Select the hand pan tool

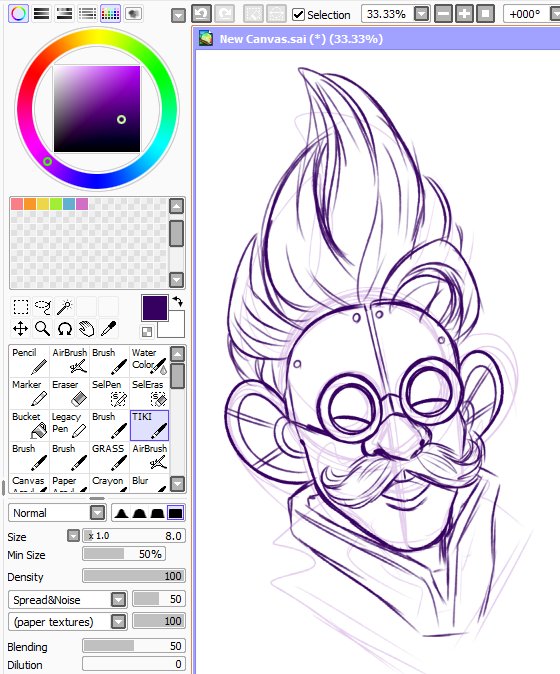click(x=87, y=329)
